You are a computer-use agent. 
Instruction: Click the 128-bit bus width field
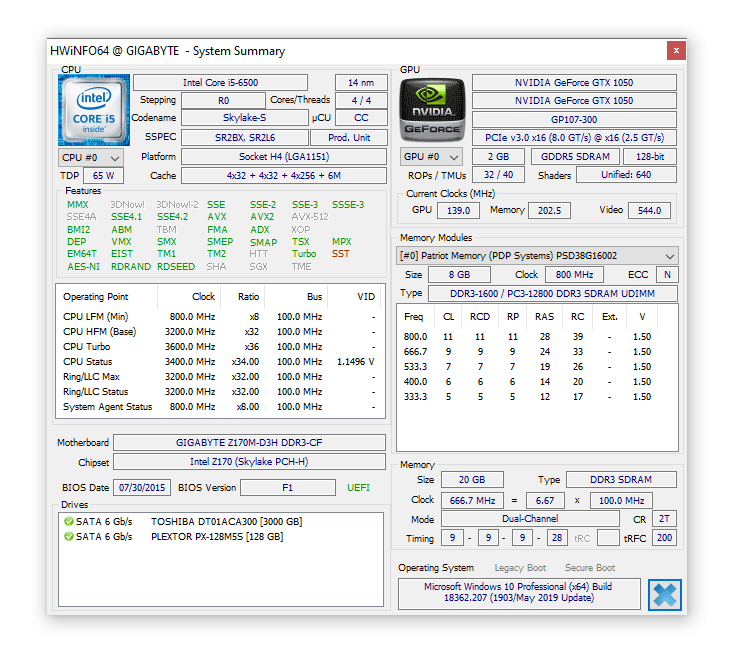(x=649, y=157)
